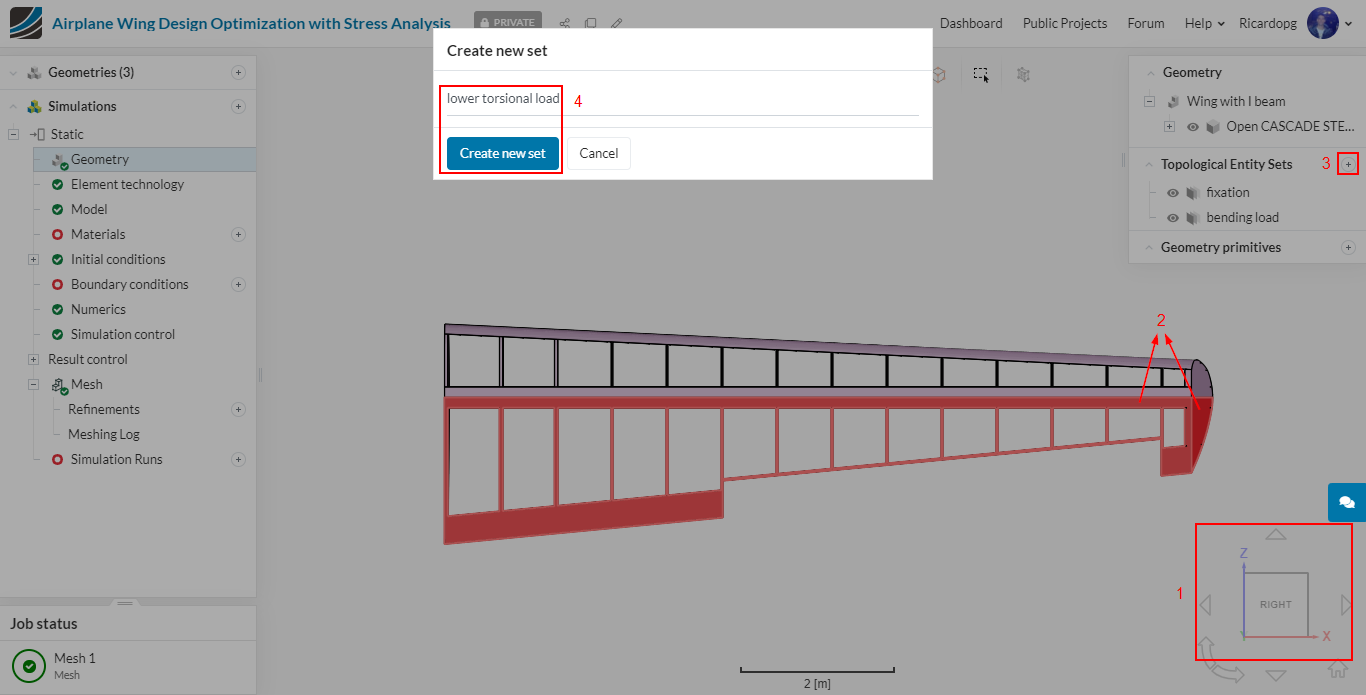Rotate view down with bottom arrow
1366x695 pixels.
click(1276, 675)
